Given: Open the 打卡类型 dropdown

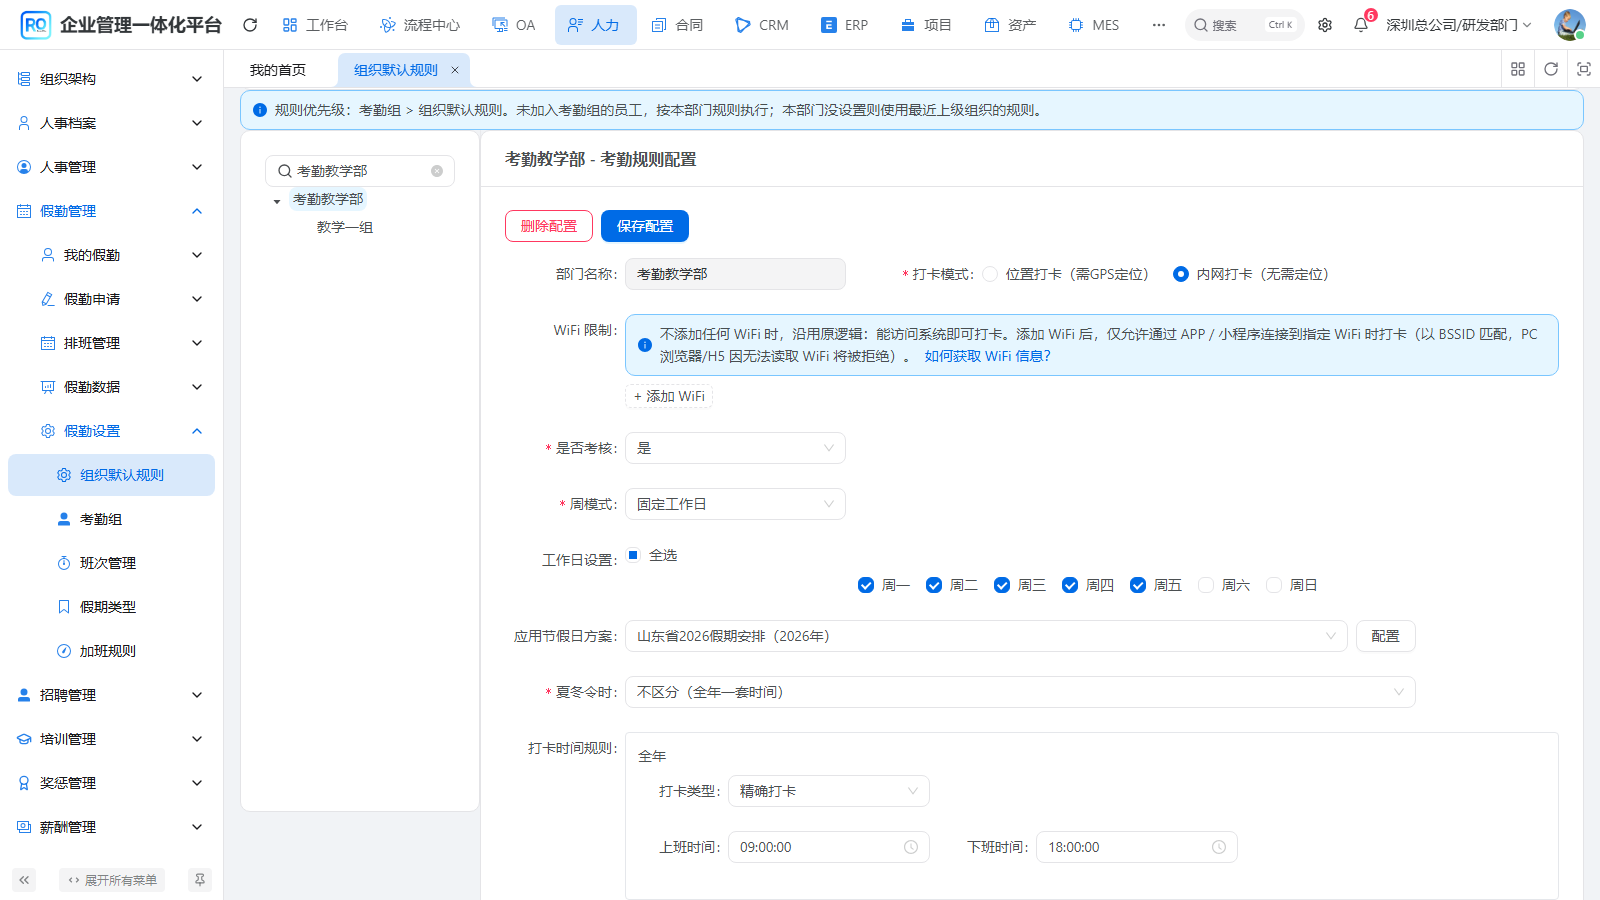Looking at the screenshot, I should 829,791.
